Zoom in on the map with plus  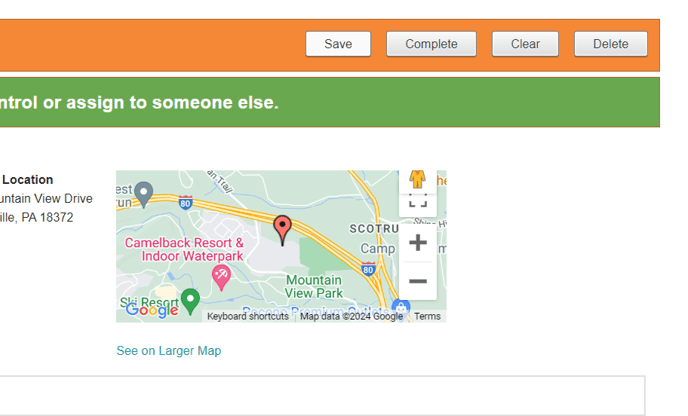pyautogui.click(x=418, y=243)
